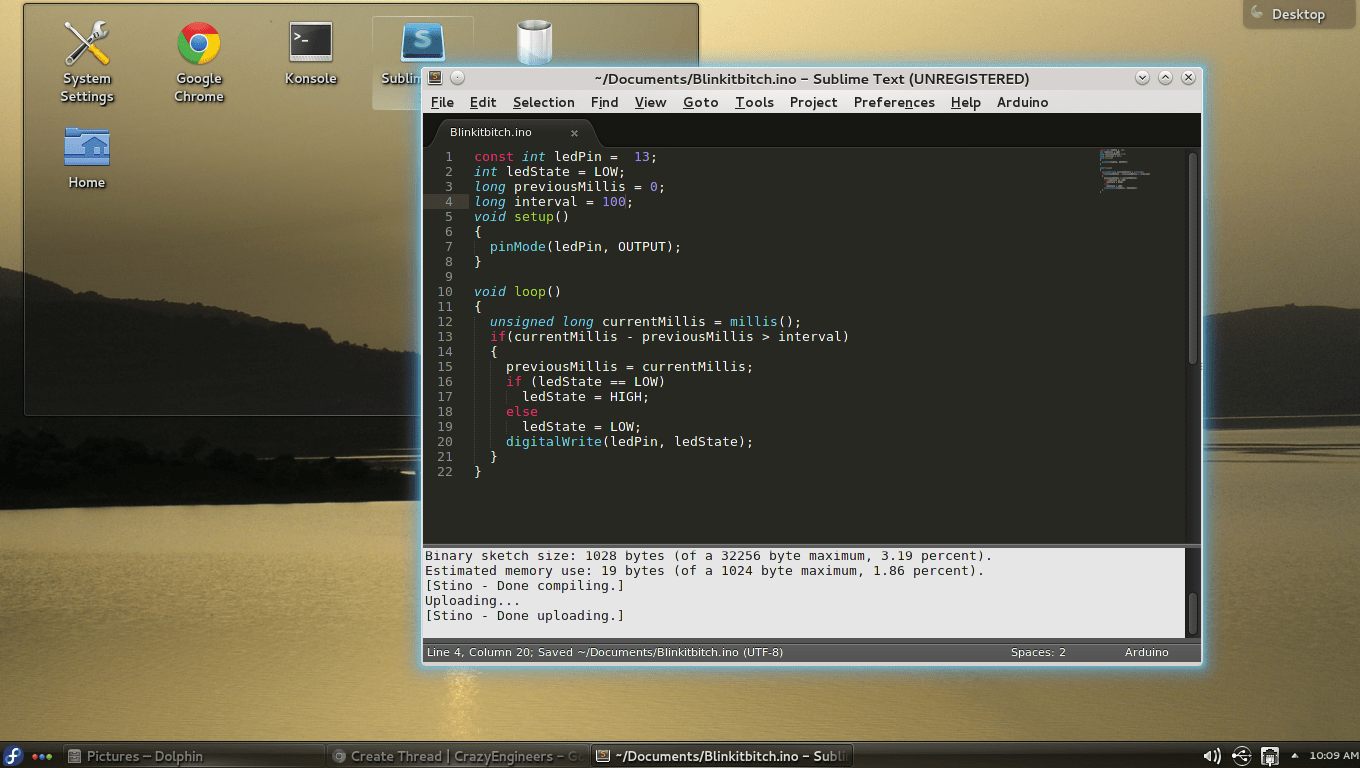Open the Home folder icon
The height and width of the screenshot is (768, 1360).
87,157
